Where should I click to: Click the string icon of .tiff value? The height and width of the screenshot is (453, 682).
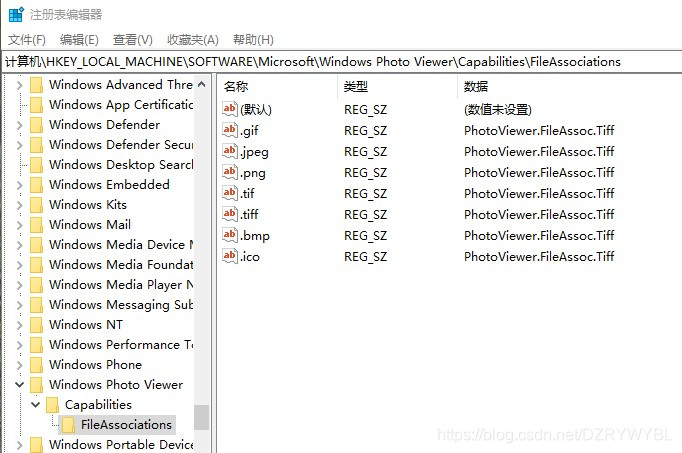pos(230,213)
